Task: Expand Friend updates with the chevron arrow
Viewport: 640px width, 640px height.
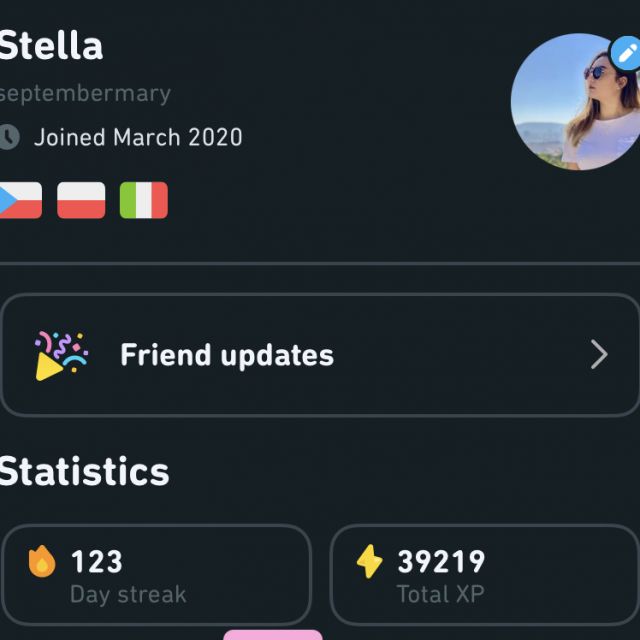Action: pos(599,355)
